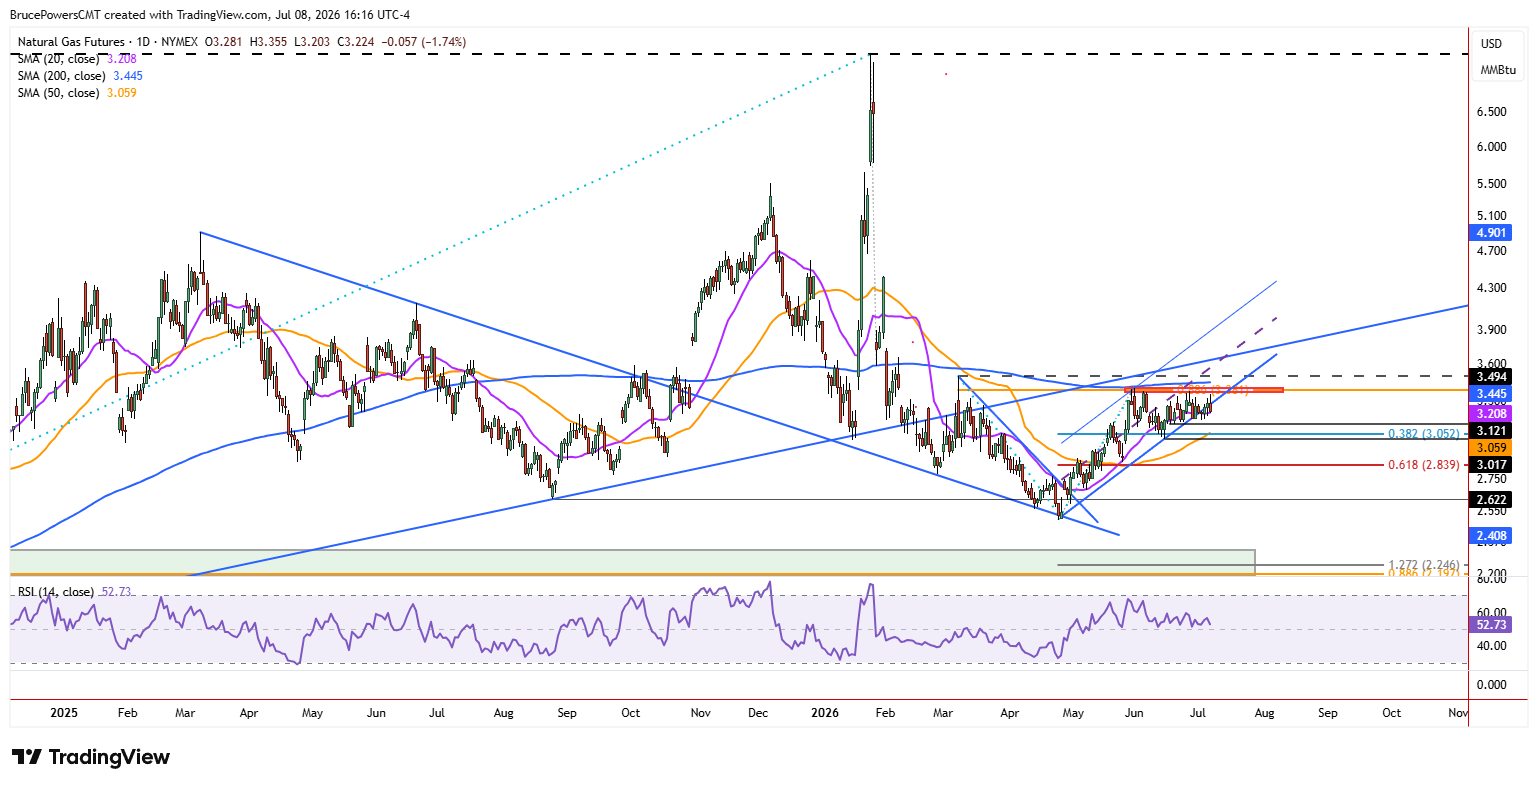Click the 3.900 price axis tick

point(1492,330)
